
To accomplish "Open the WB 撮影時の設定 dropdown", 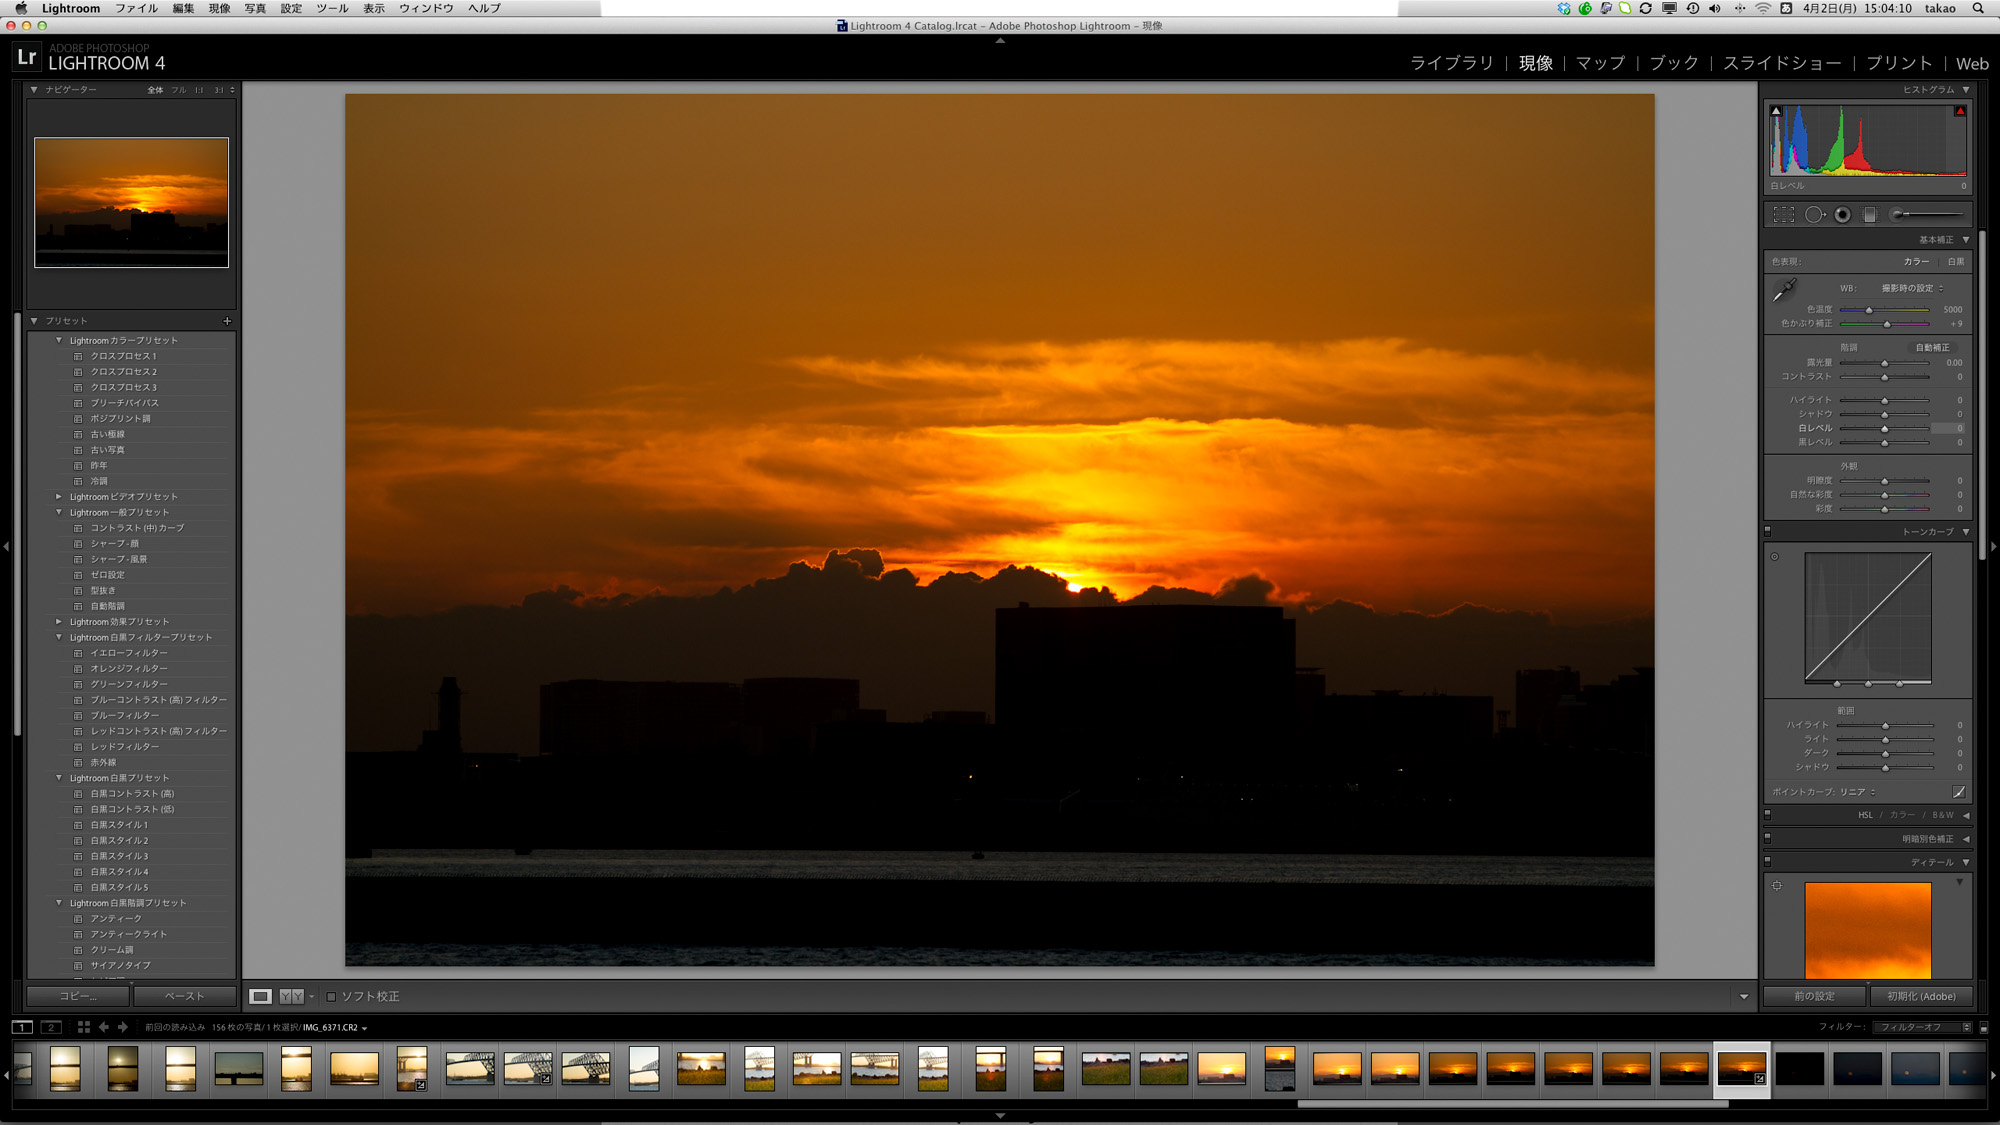I will tap(1912, 288).
